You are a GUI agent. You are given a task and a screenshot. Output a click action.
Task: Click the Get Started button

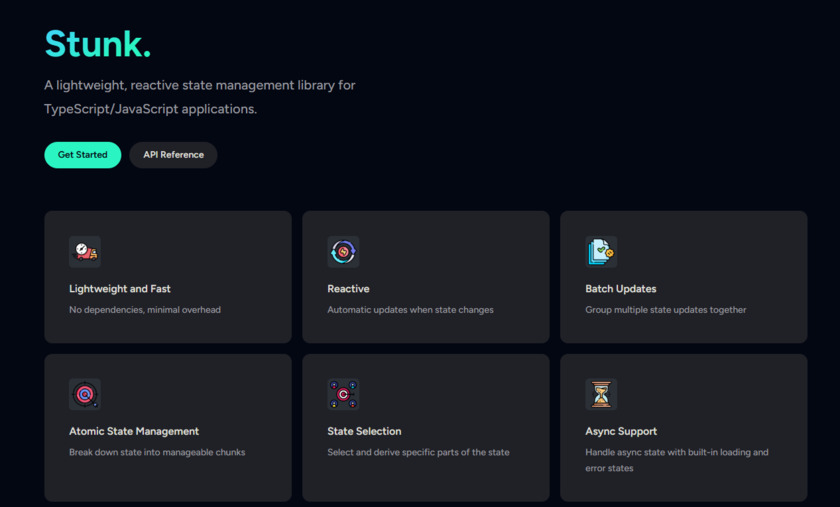point(82,155)
